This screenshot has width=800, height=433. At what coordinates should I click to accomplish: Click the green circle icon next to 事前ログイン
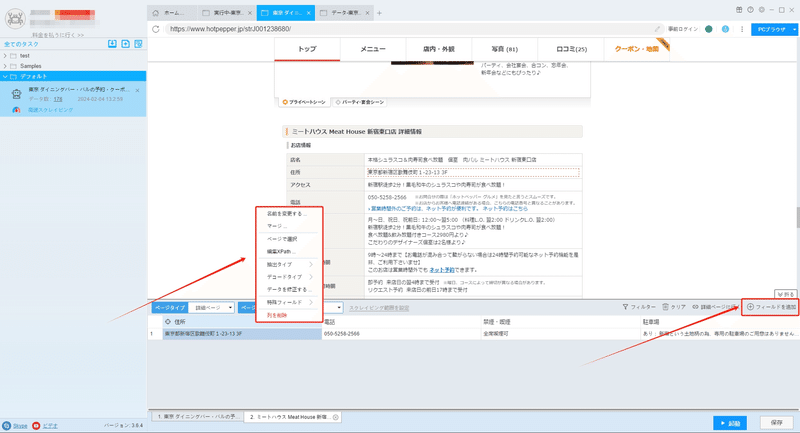click(x=709, y=29)
